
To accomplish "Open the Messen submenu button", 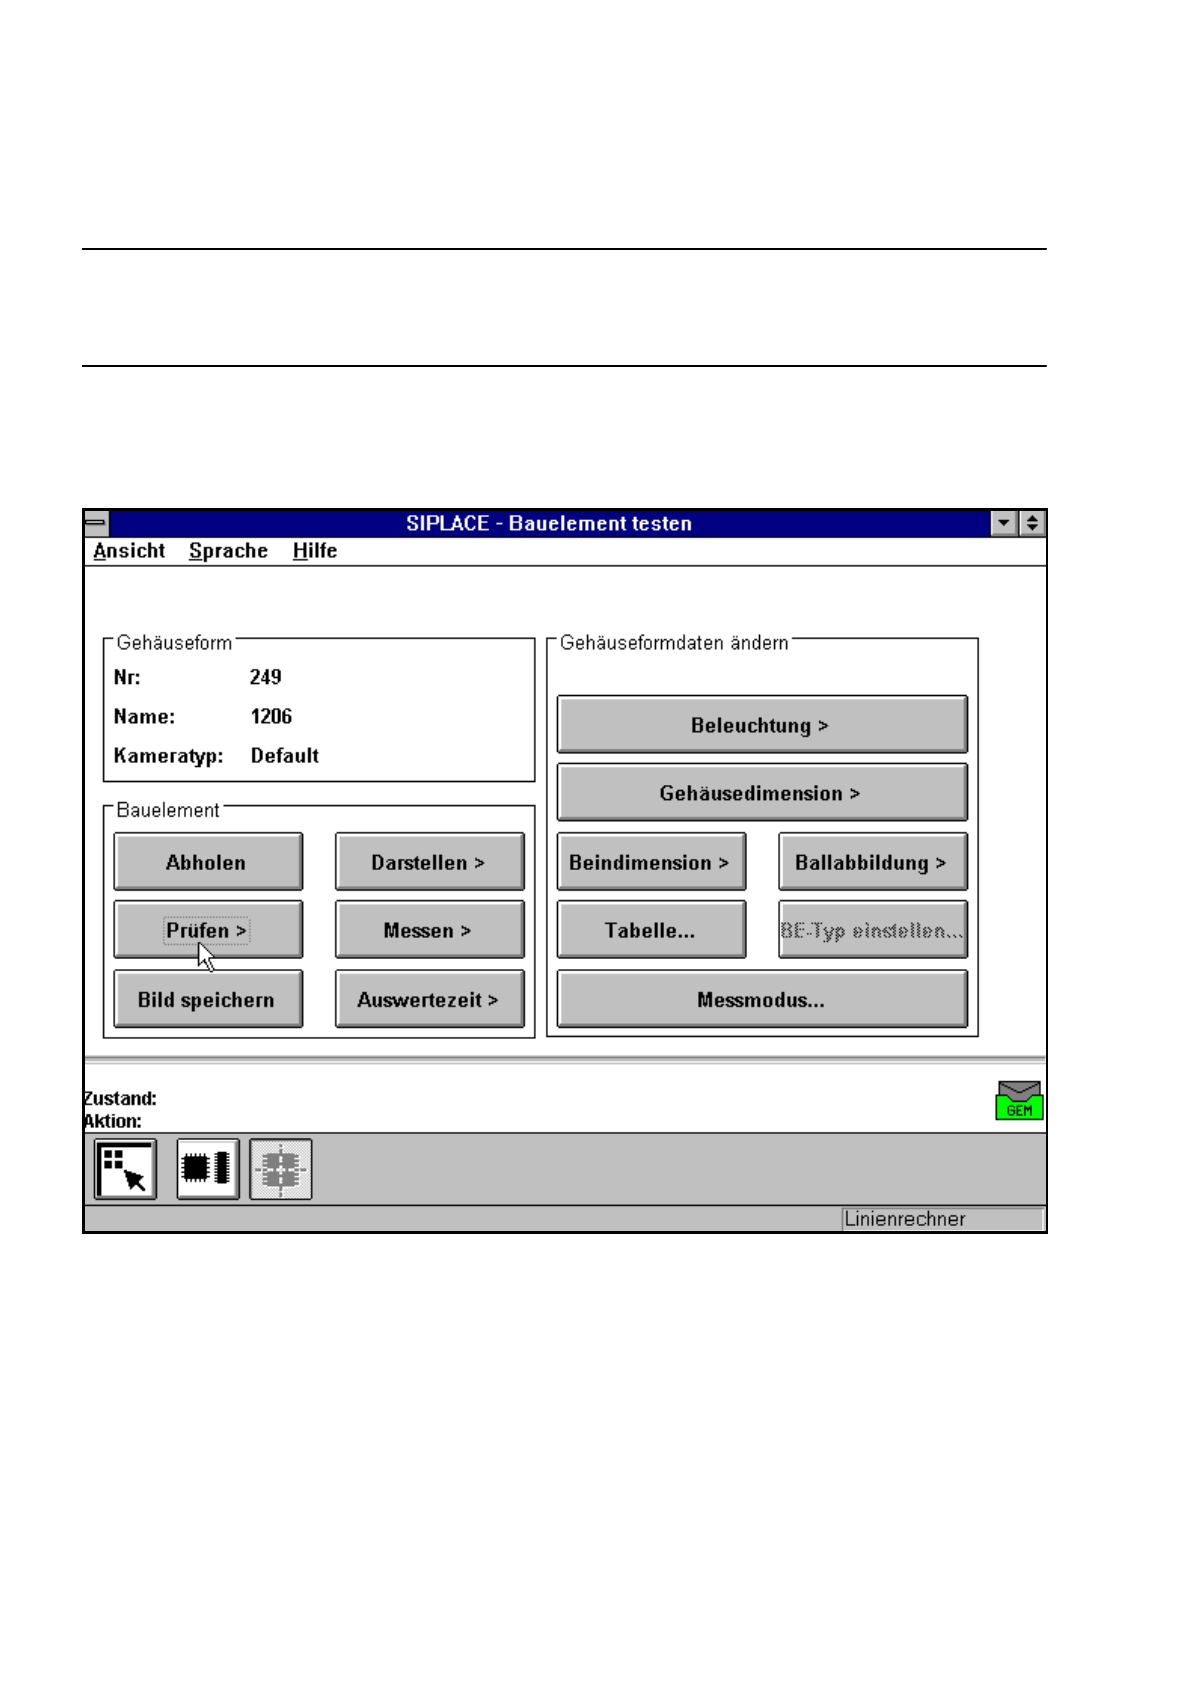I will pos(430,930).
